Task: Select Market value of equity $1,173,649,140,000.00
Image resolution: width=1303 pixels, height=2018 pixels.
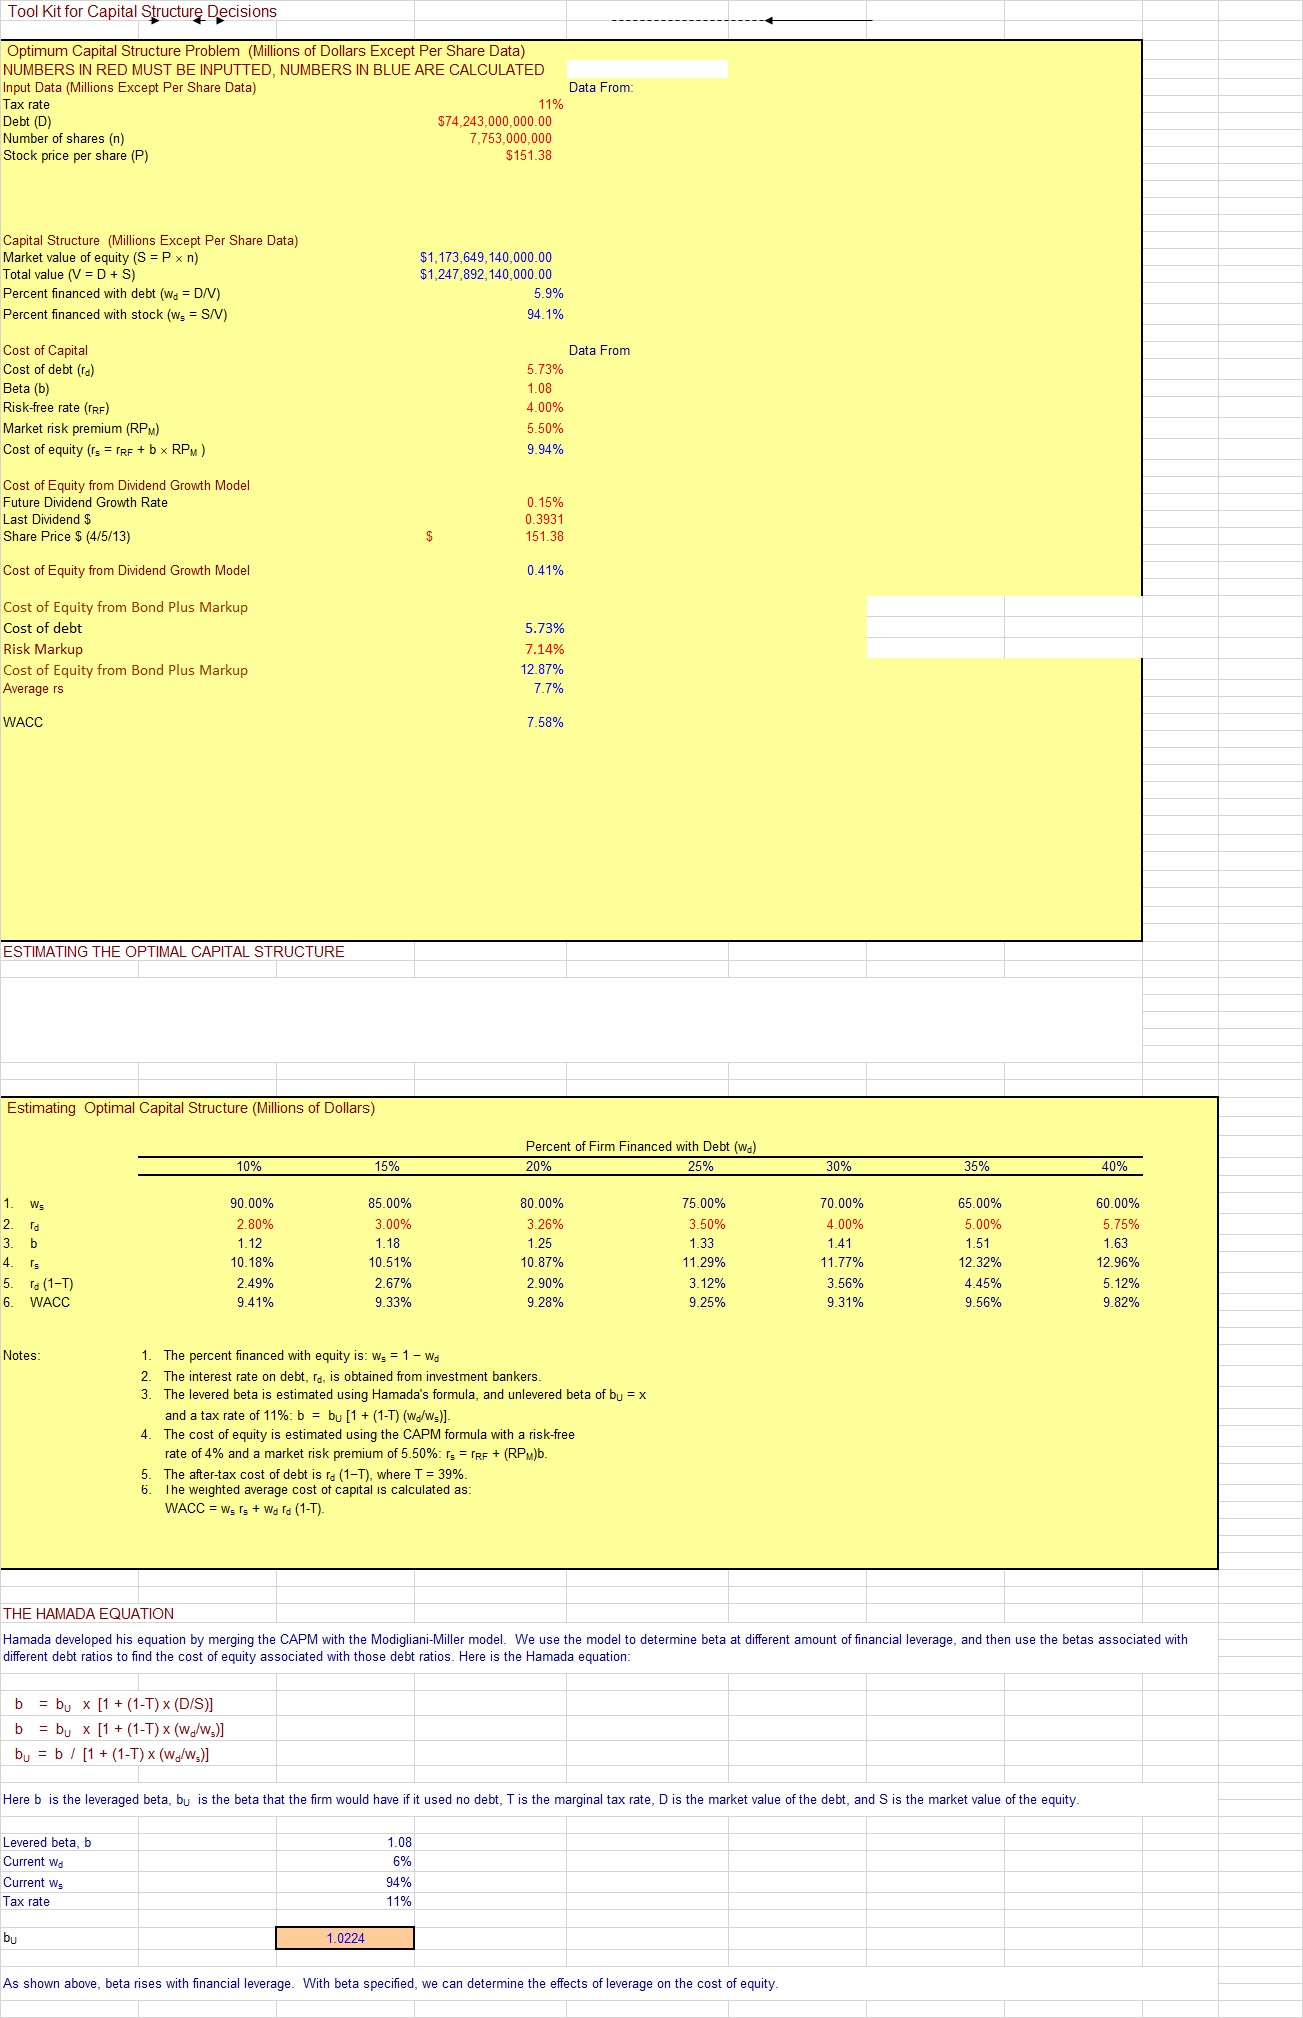Action: pyautogui.click(x=486, y=258)
